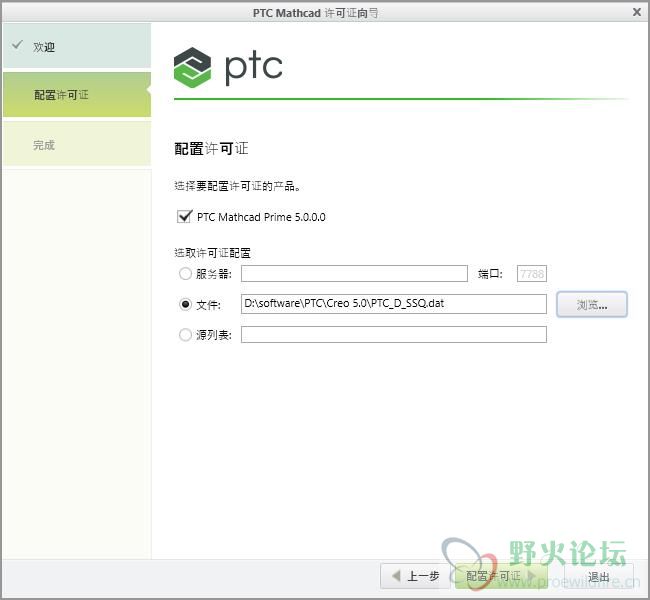Image resolution: width=650 pixels, height=600 pixels.
Task: Click the checkmark icon beside 欢迎
Action: click(x=17, y=45)
